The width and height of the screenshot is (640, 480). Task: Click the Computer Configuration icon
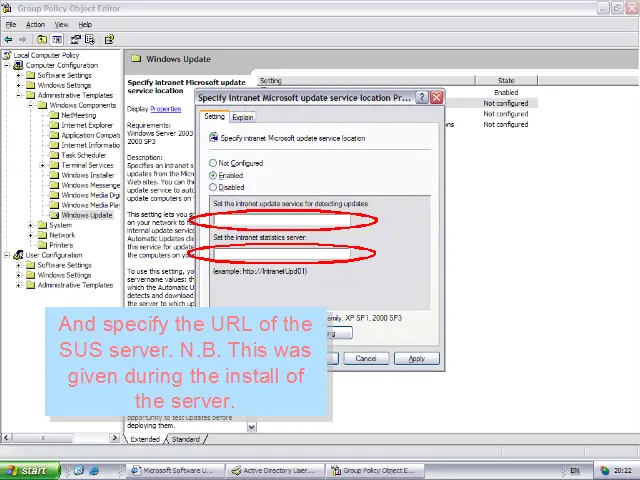click(18, 65)
